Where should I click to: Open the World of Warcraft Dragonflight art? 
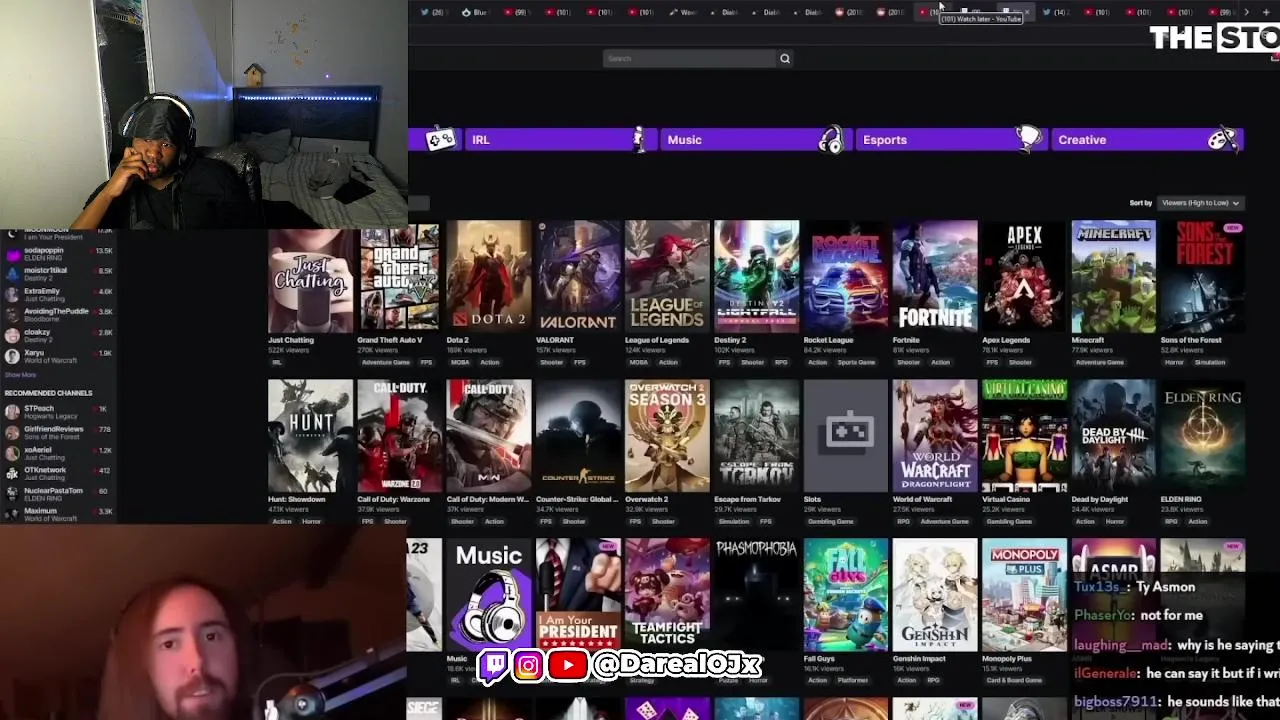point(935,436)
